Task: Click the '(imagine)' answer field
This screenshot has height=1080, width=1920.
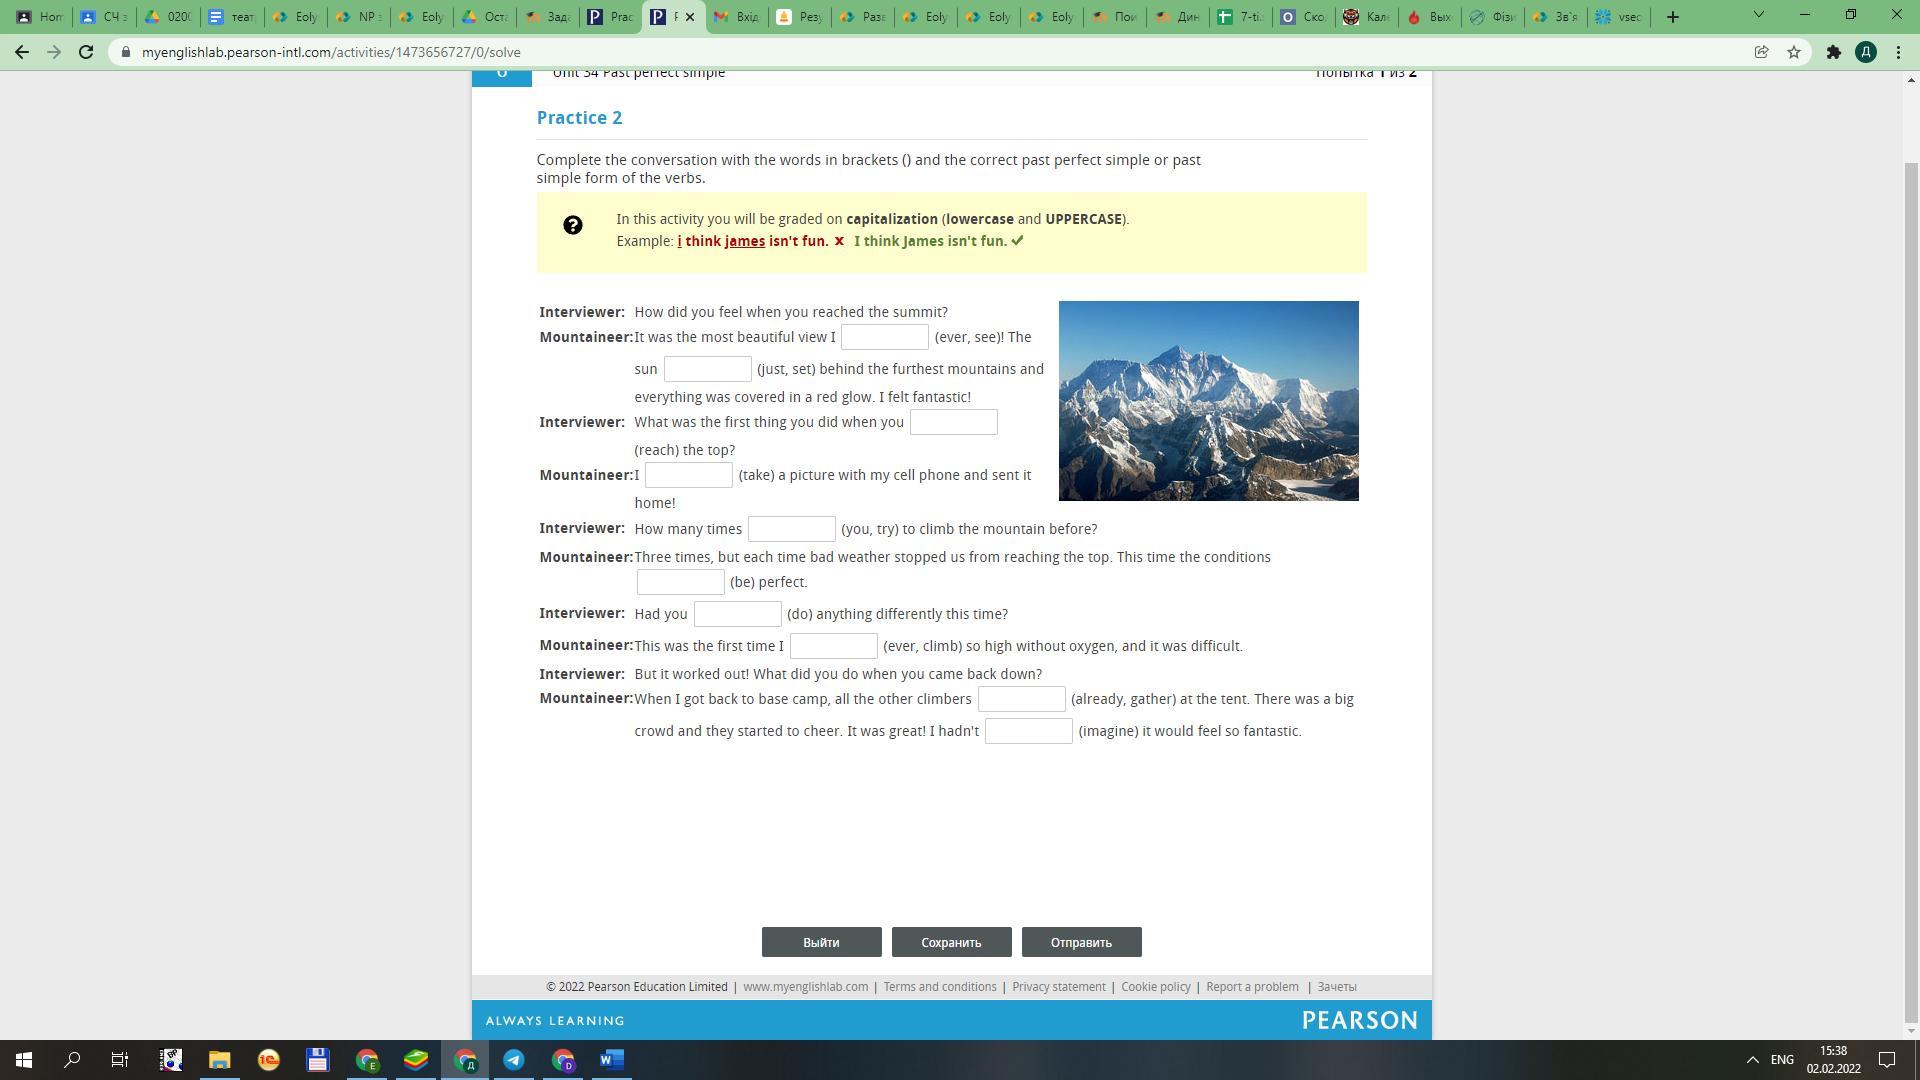Action: (1029, 731)
